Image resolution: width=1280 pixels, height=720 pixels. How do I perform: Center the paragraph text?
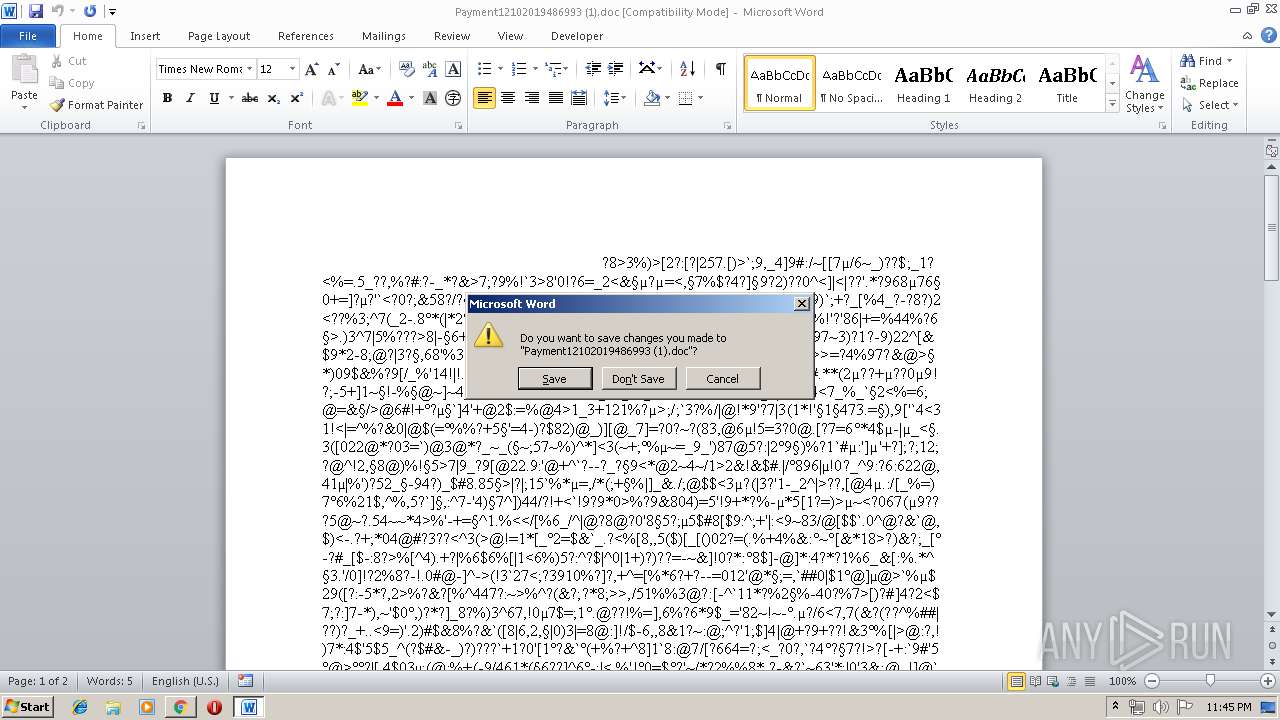coord(508,98)
